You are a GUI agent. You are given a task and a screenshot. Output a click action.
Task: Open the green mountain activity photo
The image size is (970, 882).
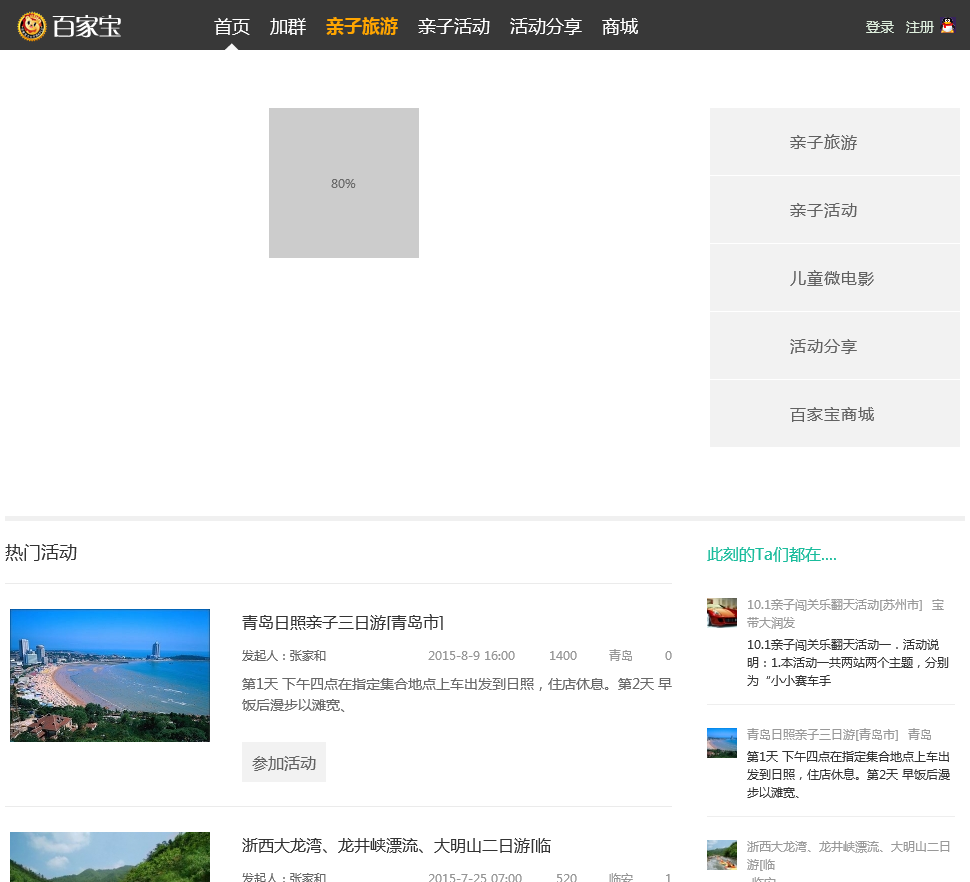point(110,857)
